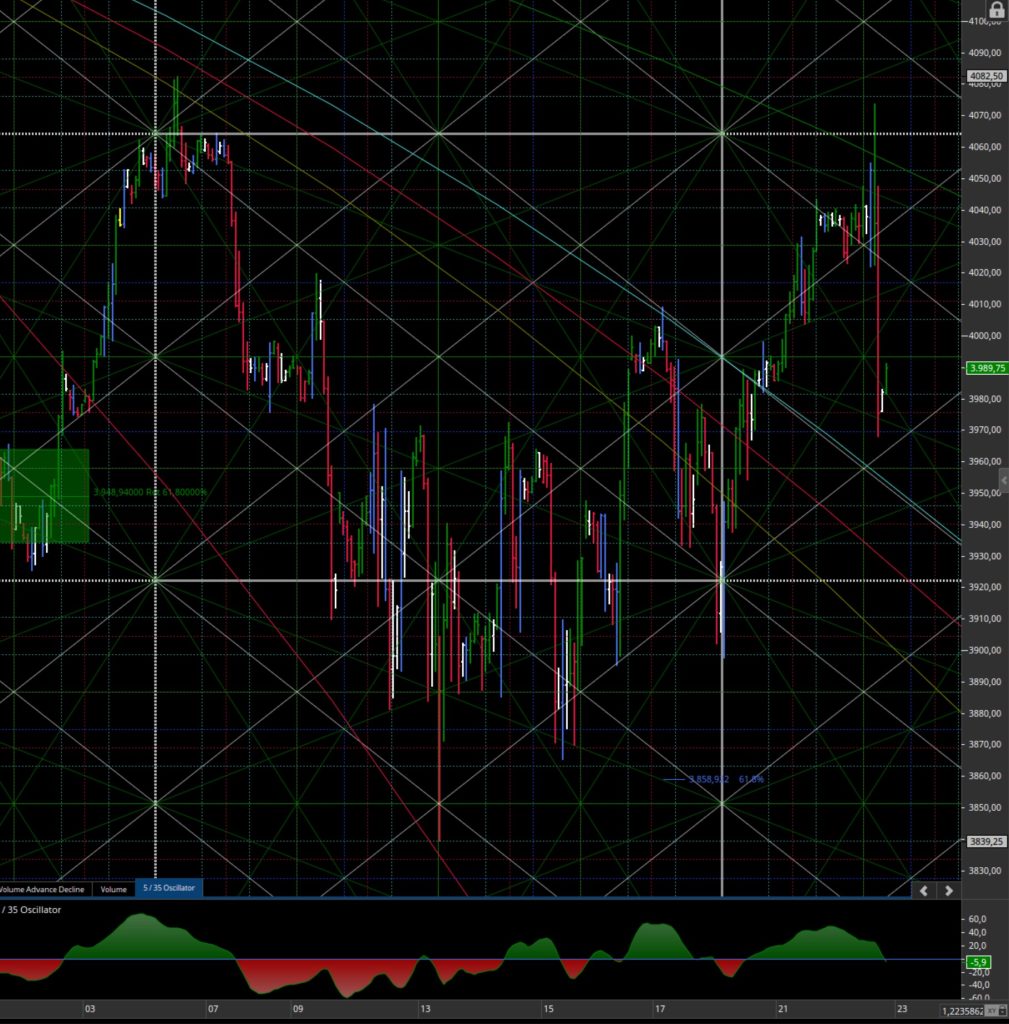1009x1024 pixels.
Task: Select the green highlighted rectangle on the chart
Action: [44, 496]
